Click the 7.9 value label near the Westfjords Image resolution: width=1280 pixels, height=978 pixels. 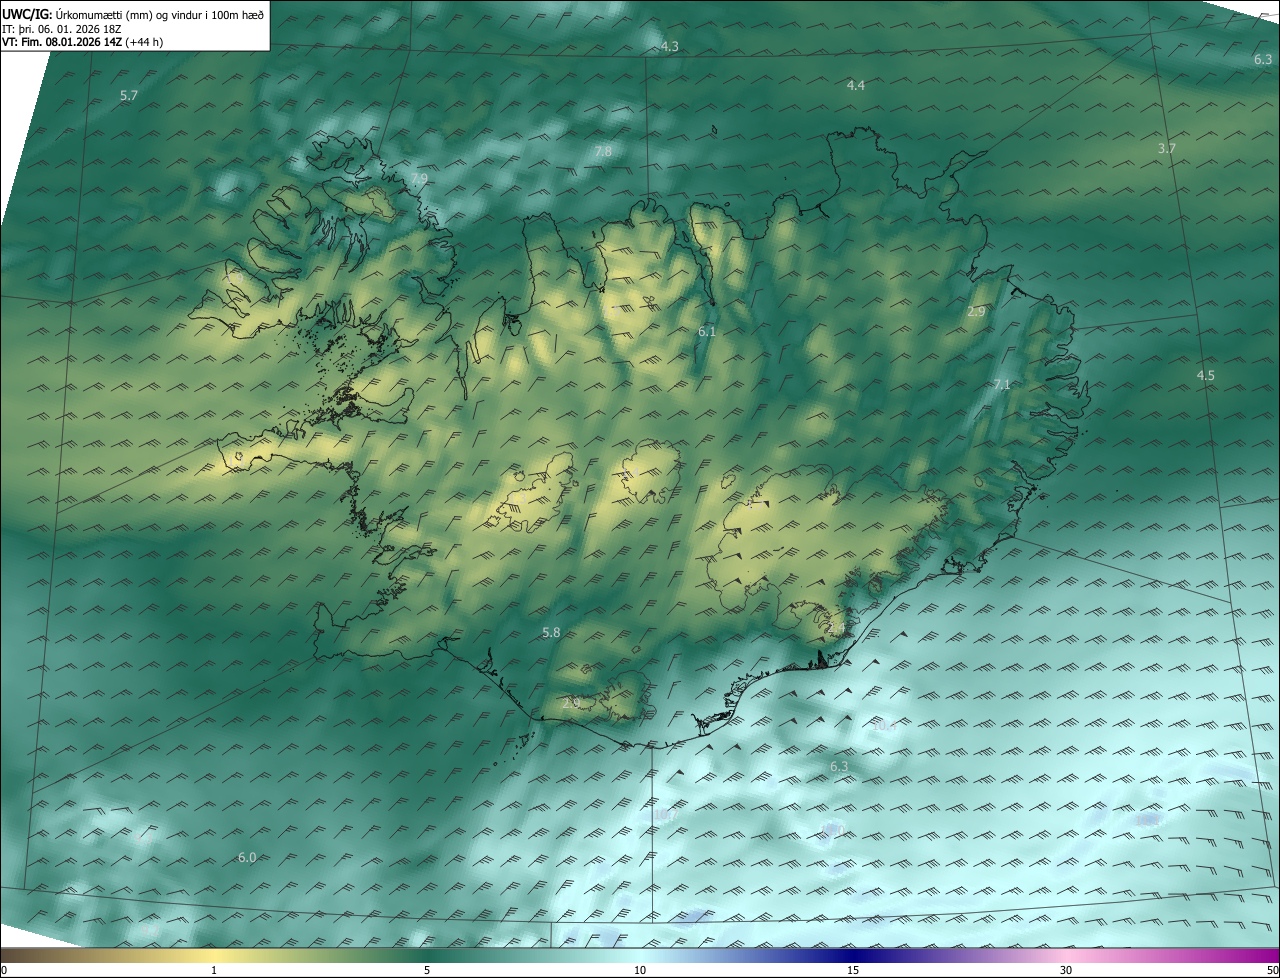[419, 178]
